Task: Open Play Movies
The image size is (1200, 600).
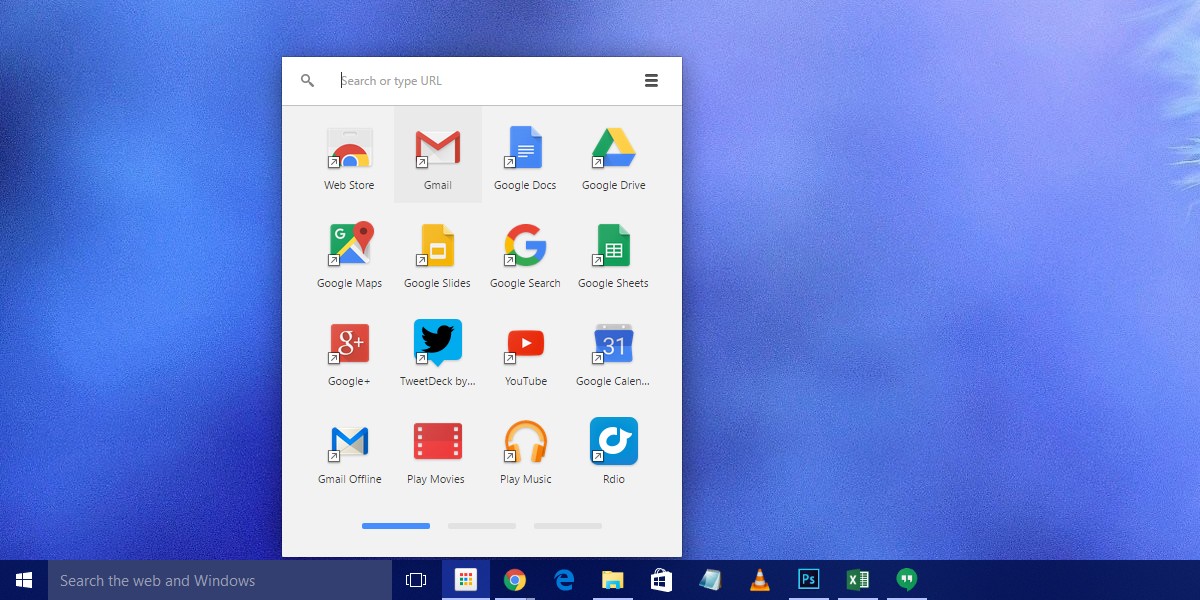Action: (437, 442)
